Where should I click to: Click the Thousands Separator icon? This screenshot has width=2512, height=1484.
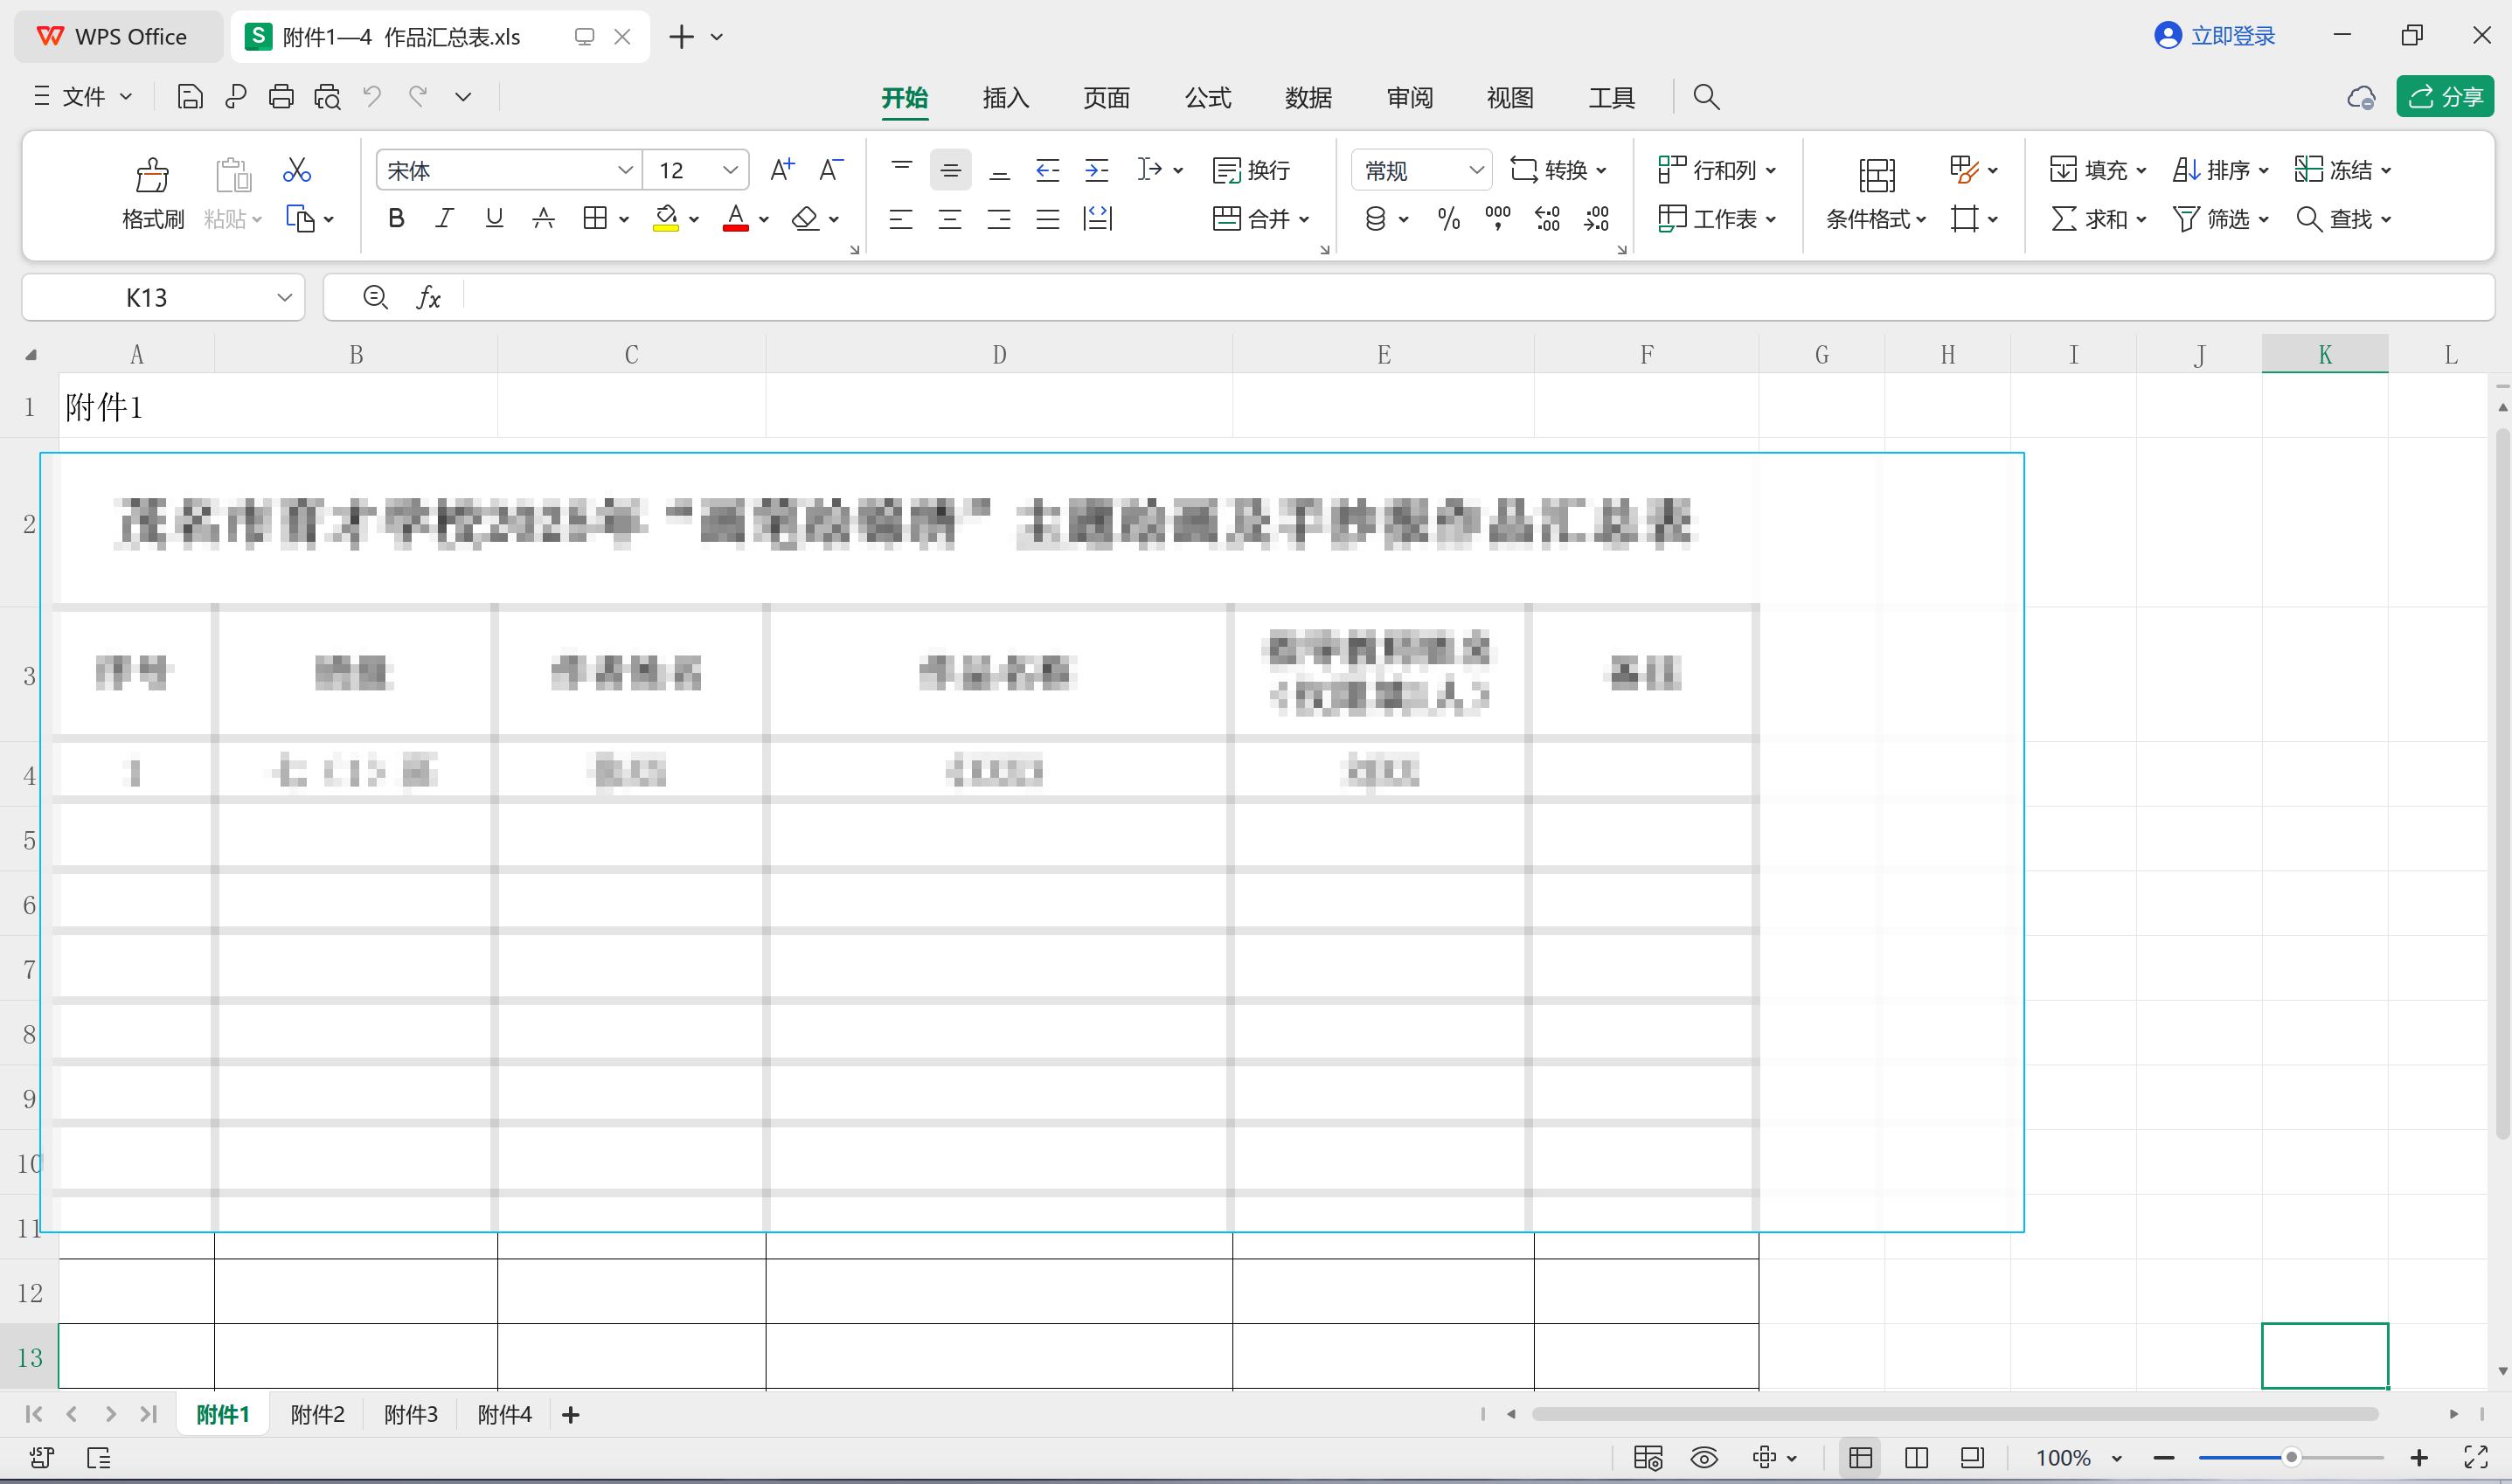click(1498, 218)
